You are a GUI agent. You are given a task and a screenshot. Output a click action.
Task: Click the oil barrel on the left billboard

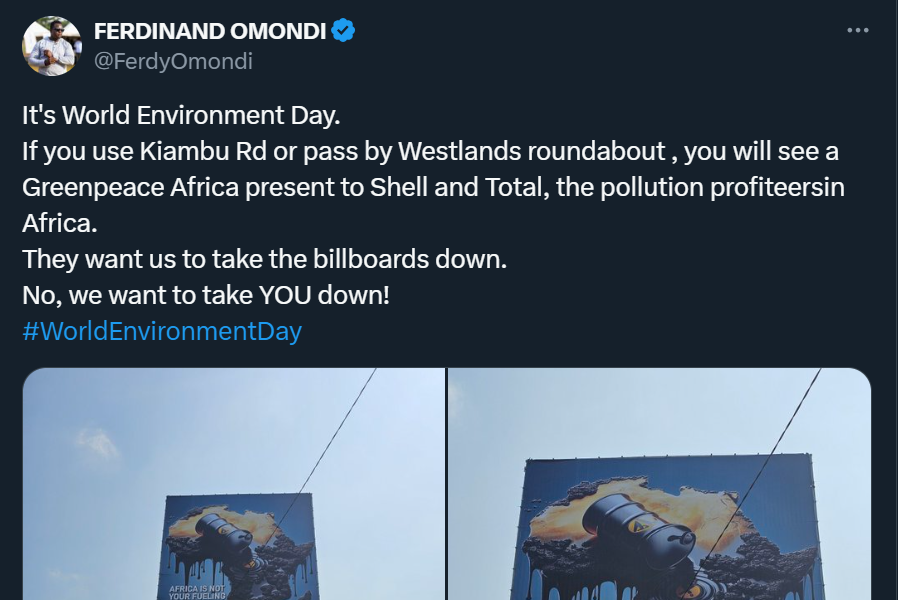224,532
